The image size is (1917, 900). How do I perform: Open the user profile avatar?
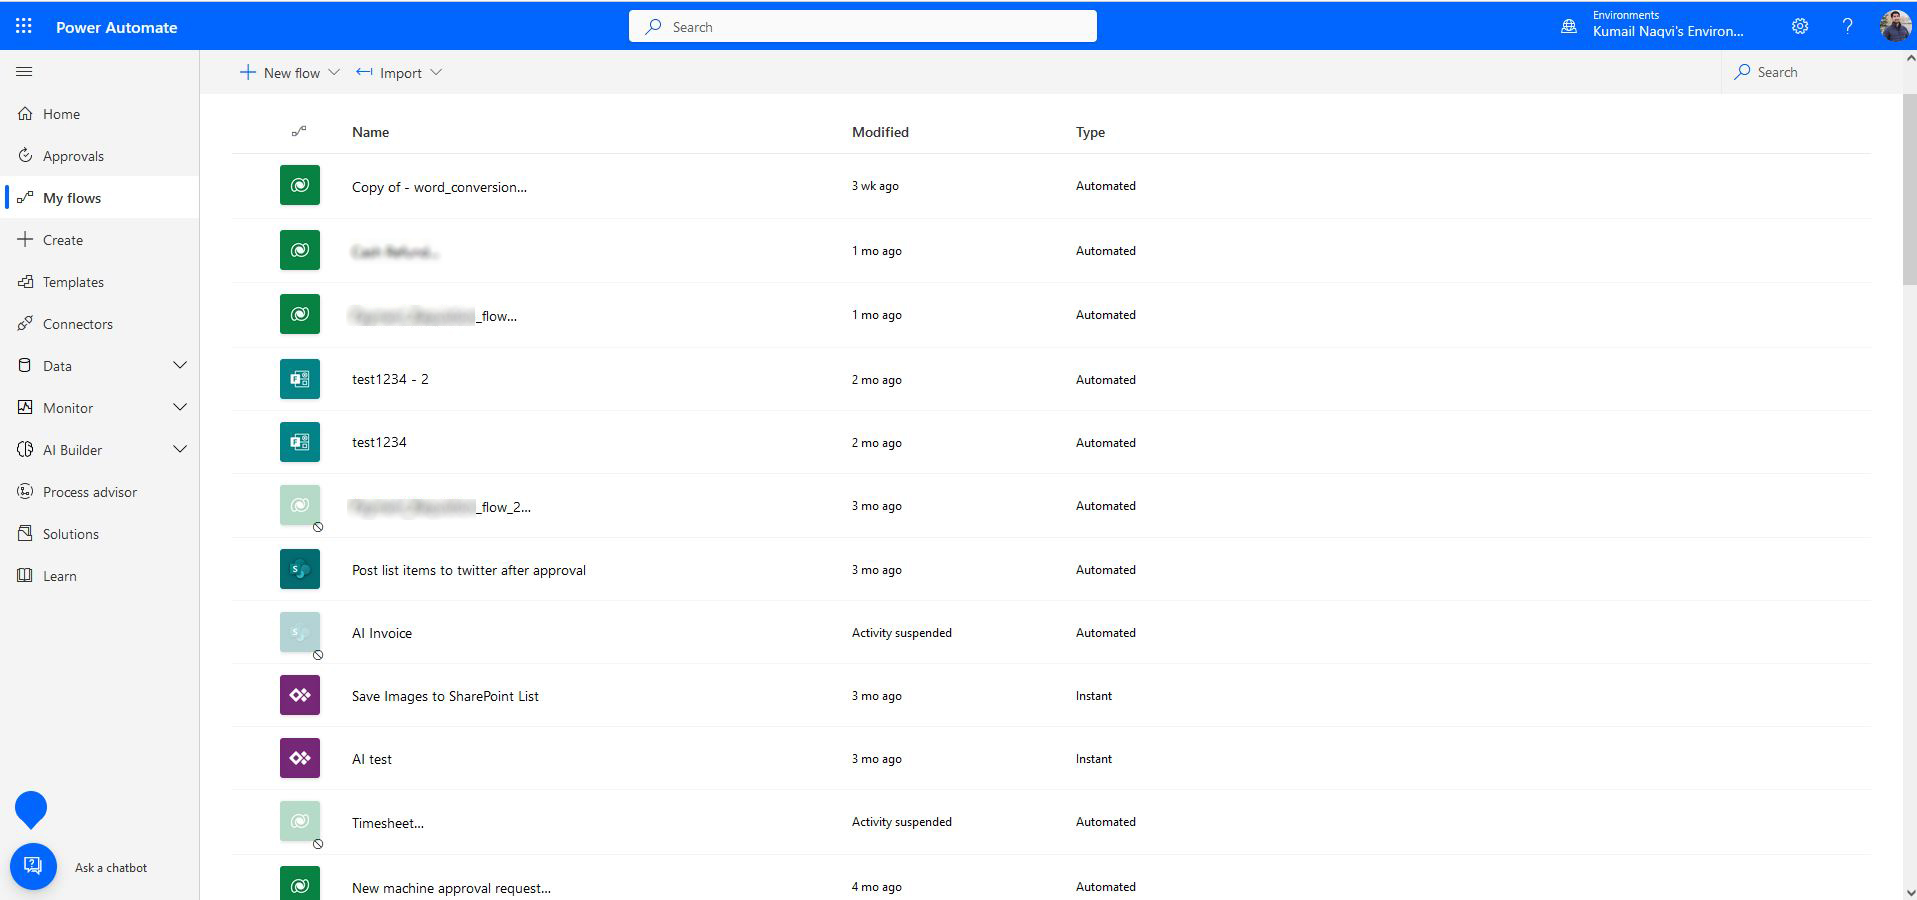tap(1894, 27)
